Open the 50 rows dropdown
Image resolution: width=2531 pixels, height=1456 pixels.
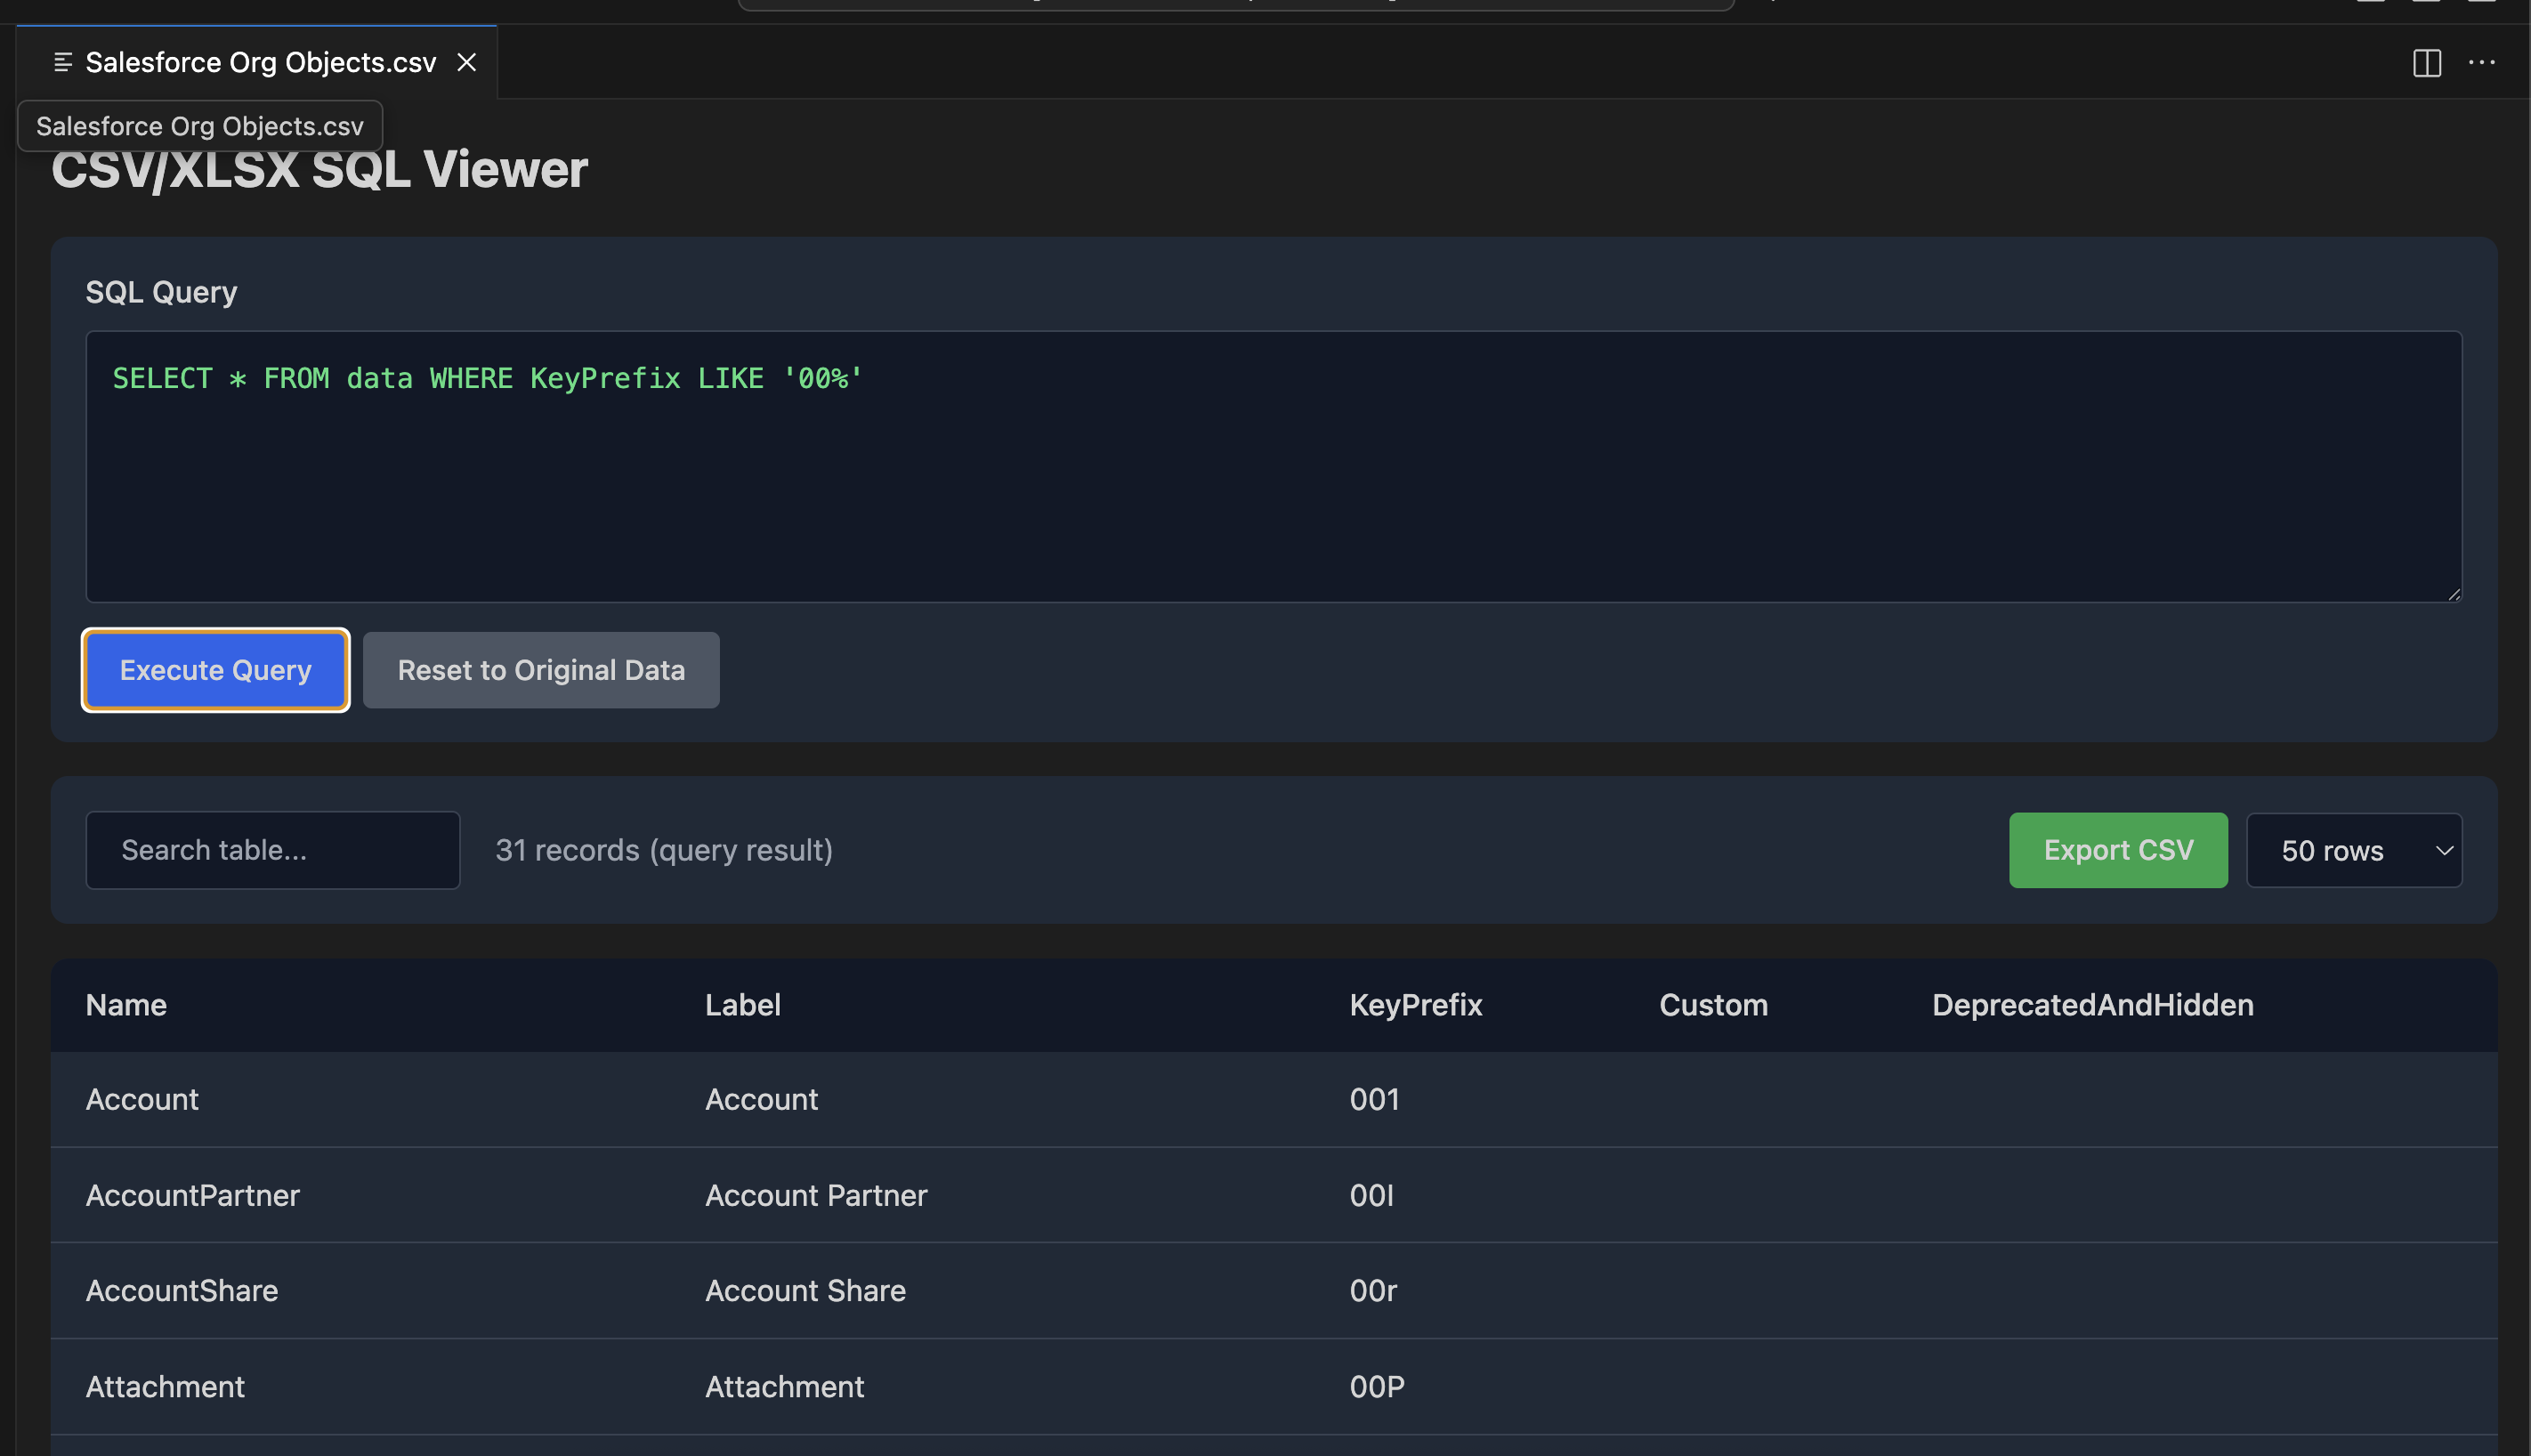pyautogui.click(x=2353, y=850)
